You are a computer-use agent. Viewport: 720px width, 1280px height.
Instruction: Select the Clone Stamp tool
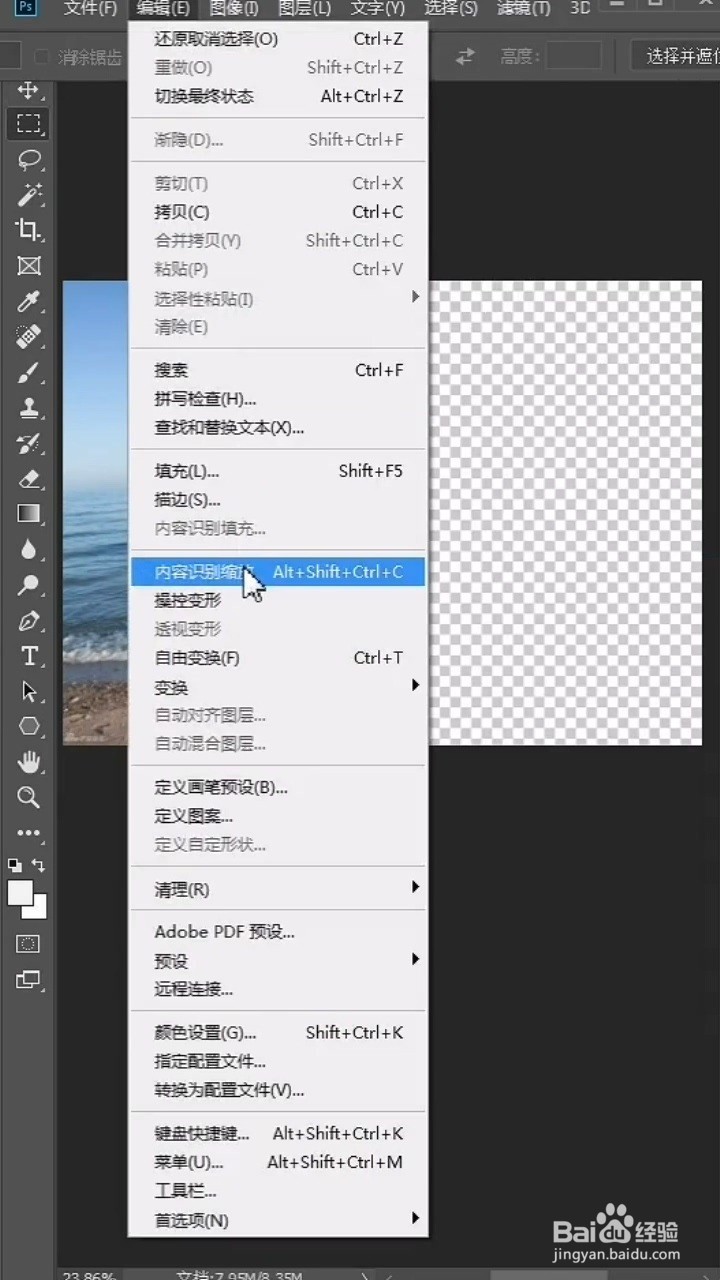[x=28, y=408]
